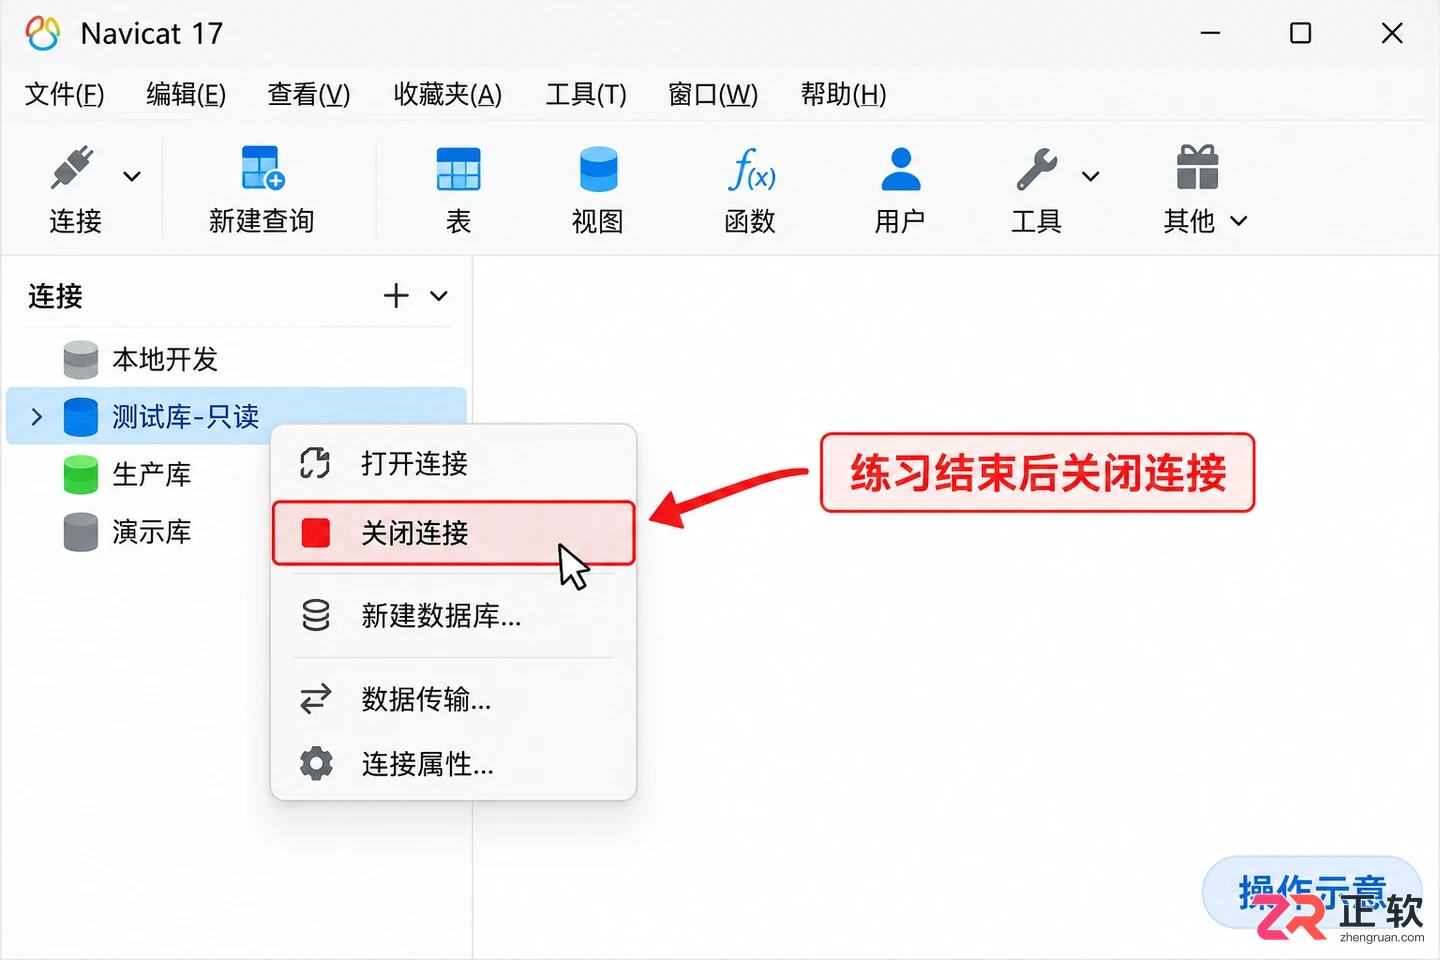Open the 收藏夹(A) menu
This screenshot has width=1440, height=960.
(448, 94)
